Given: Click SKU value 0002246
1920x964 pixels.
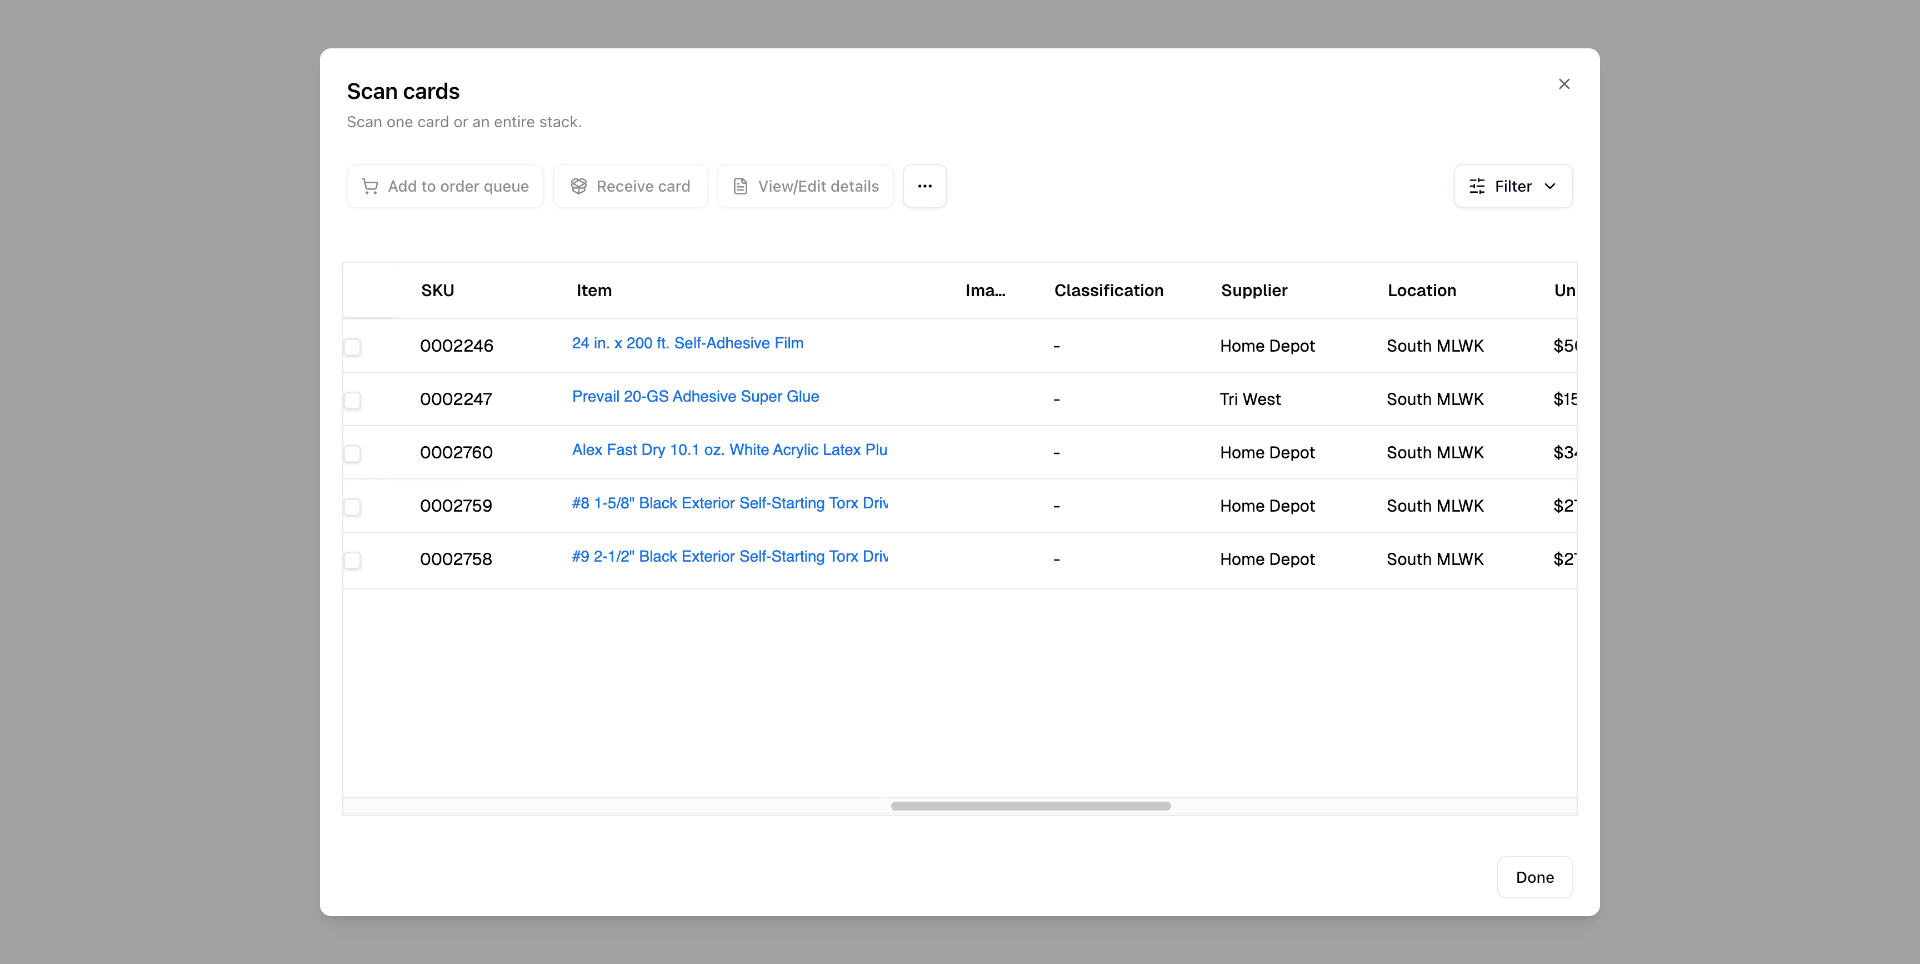Looking at the screenshot, I should [x=456, y=346].
